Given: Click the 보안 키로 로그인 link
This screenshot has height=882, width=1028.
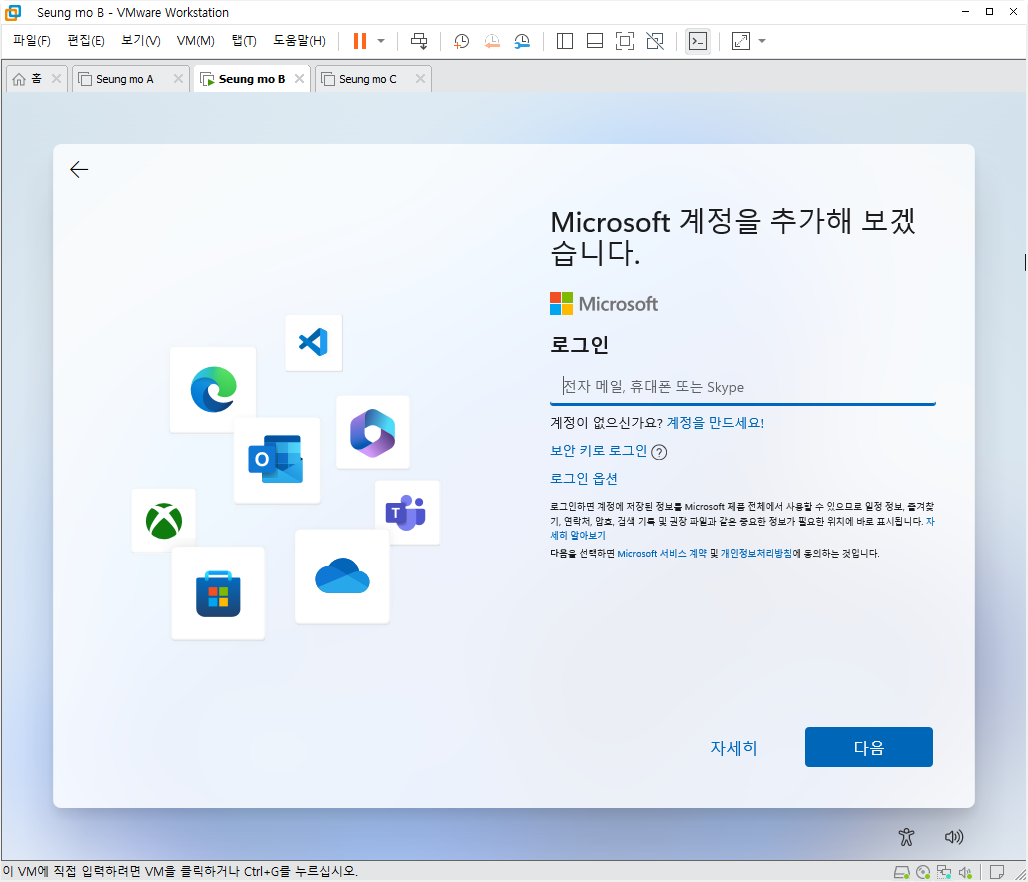Looking at the screenshot, I should (x=599, y=451).
